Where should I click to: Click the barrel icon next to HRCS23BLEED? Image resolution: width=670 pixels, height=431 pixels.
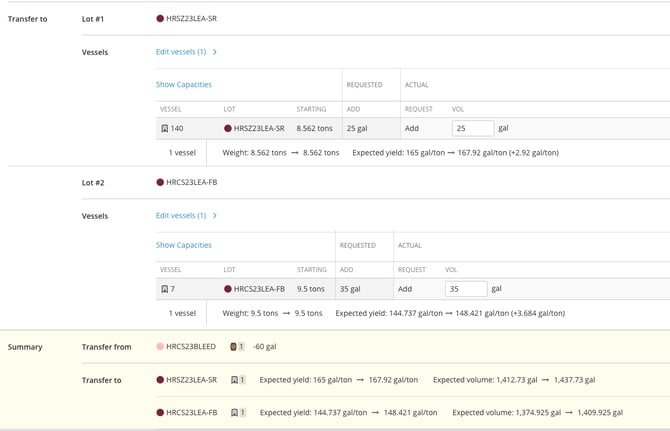pos(234,347)
